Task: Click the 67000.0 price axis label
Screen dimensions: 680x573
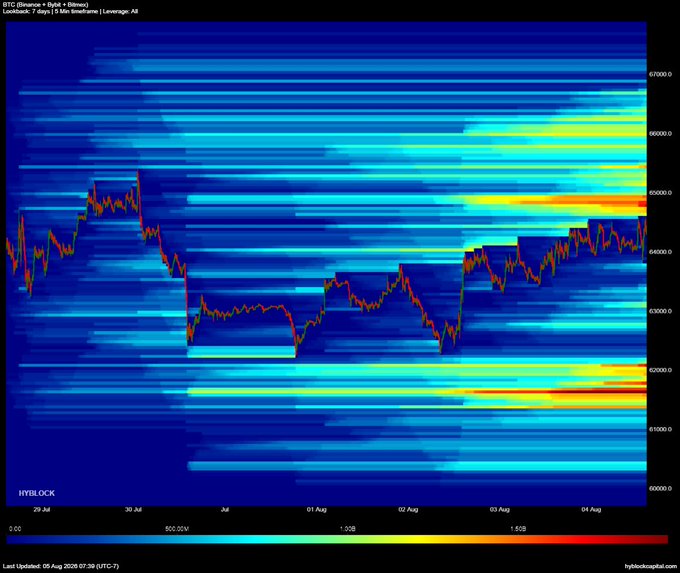Action: (x=660, y=75)
